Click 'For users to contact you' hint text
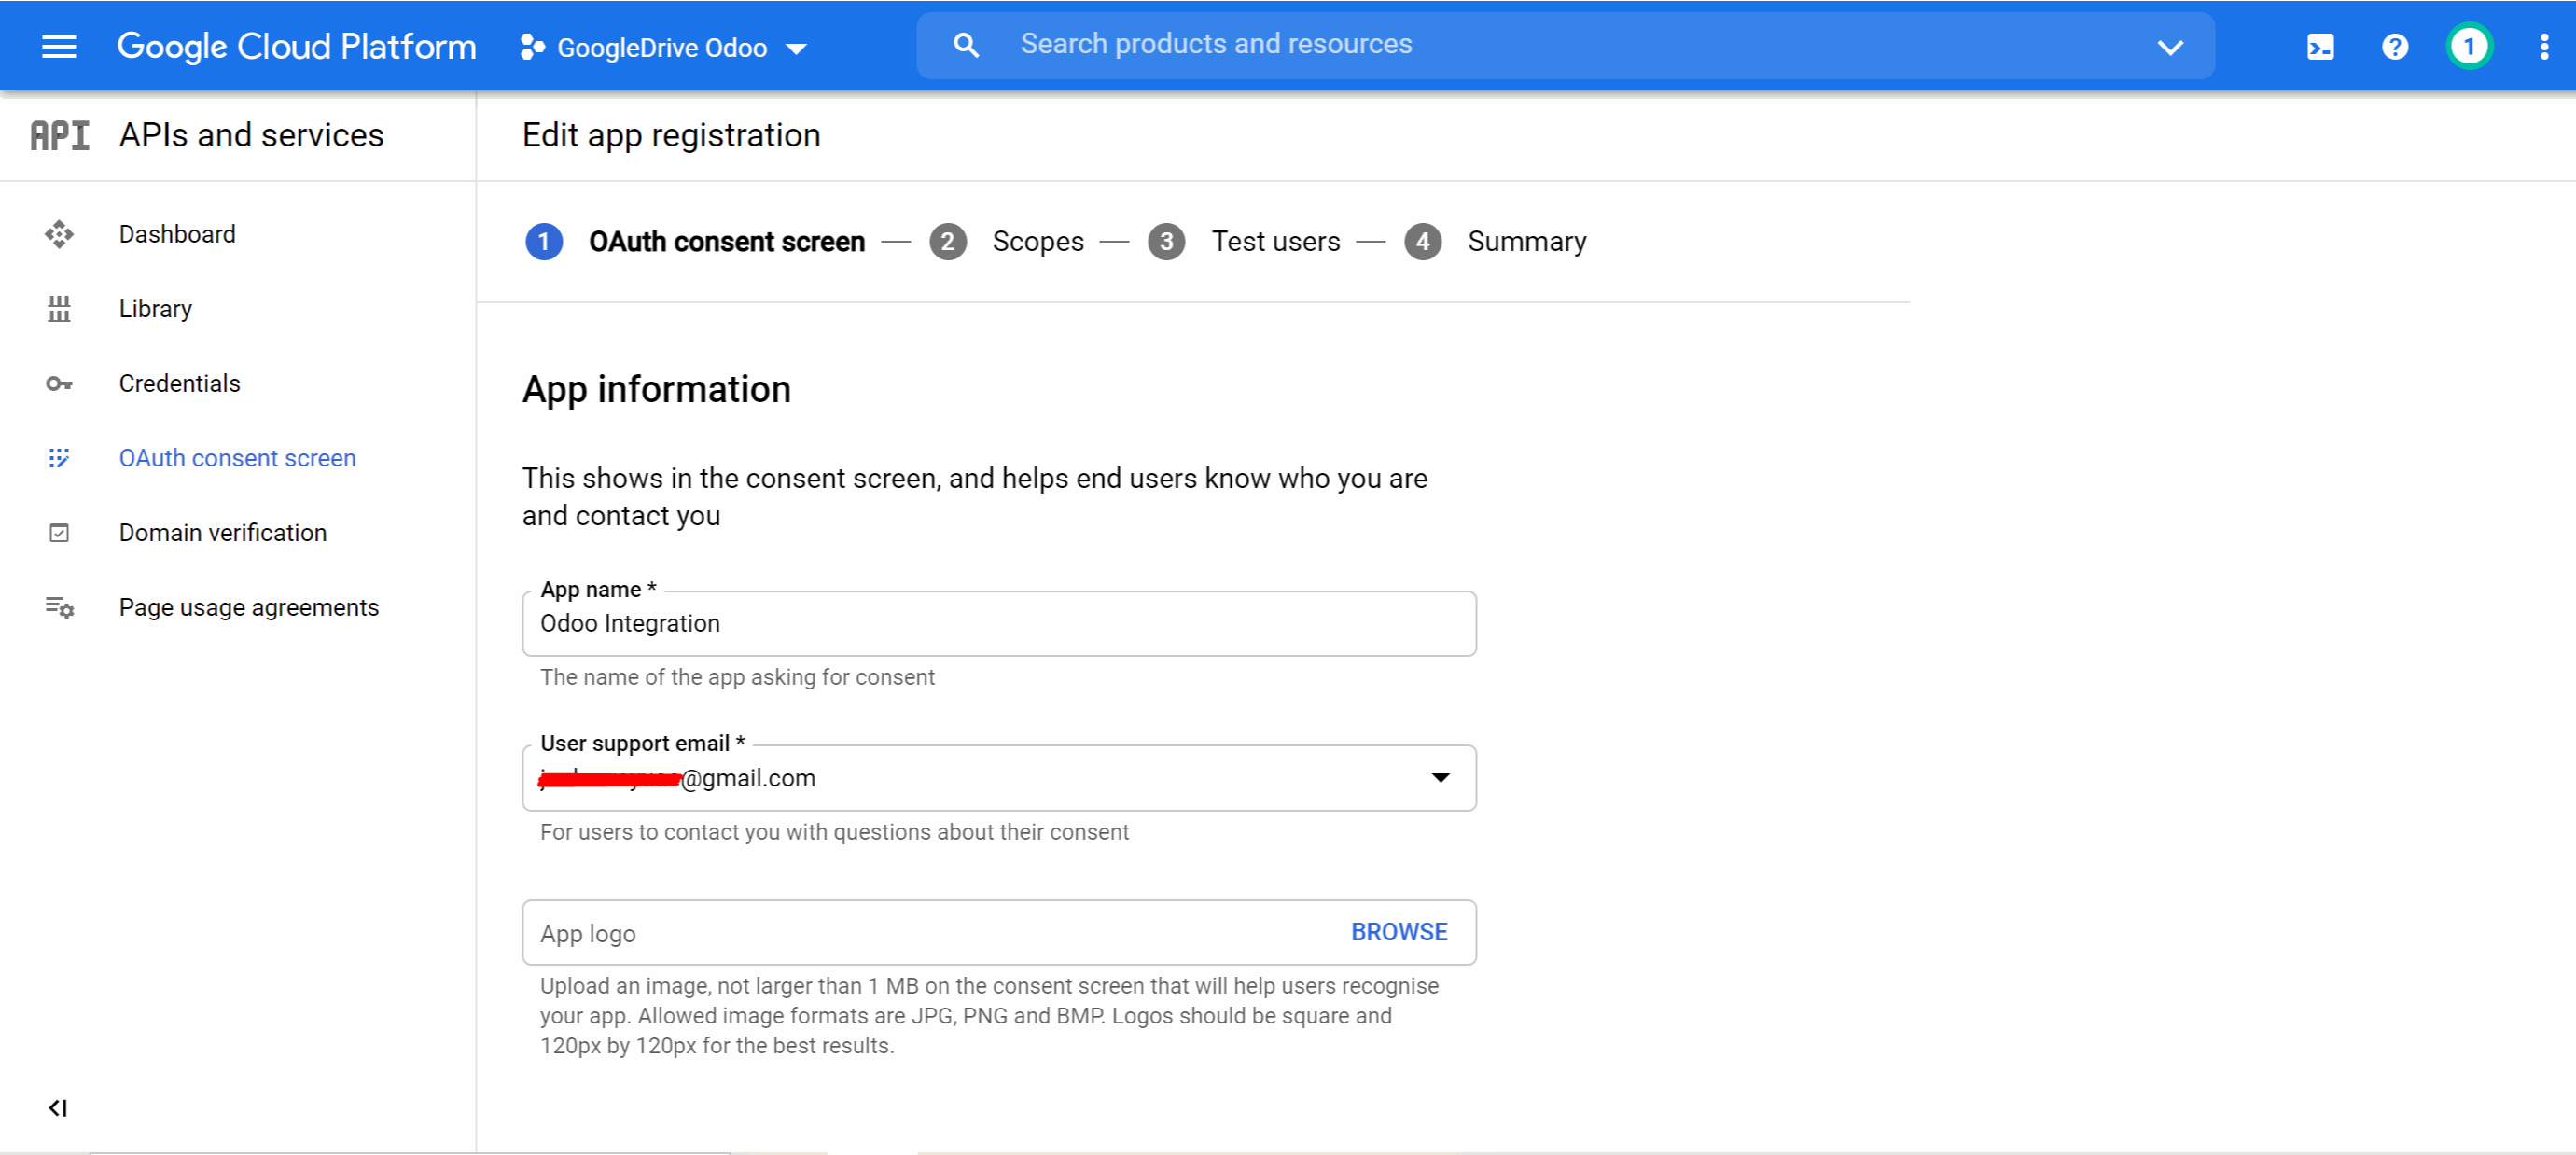The width and height of the screenshot is (2576, 1155). (x=834, y=833)
